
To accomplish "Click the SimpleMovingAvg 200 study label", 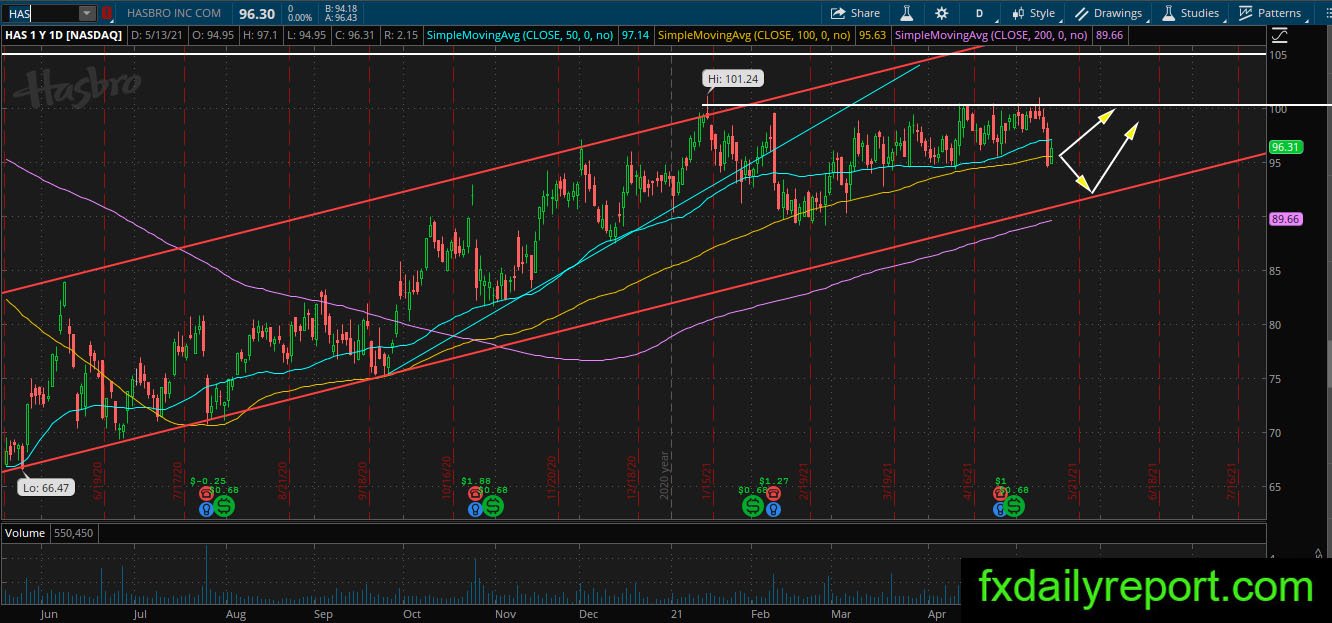I will tap(992, 35).
